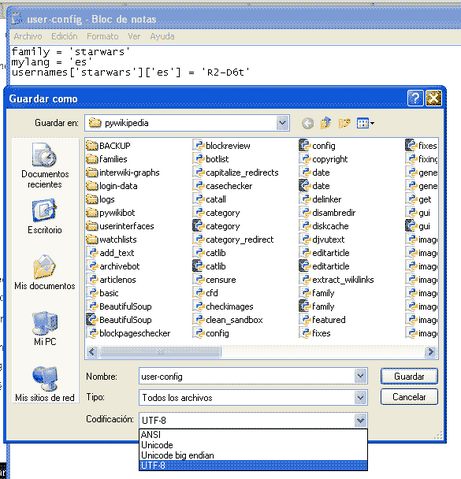
Task: Select the BACKUP folder
Action: 108,146
